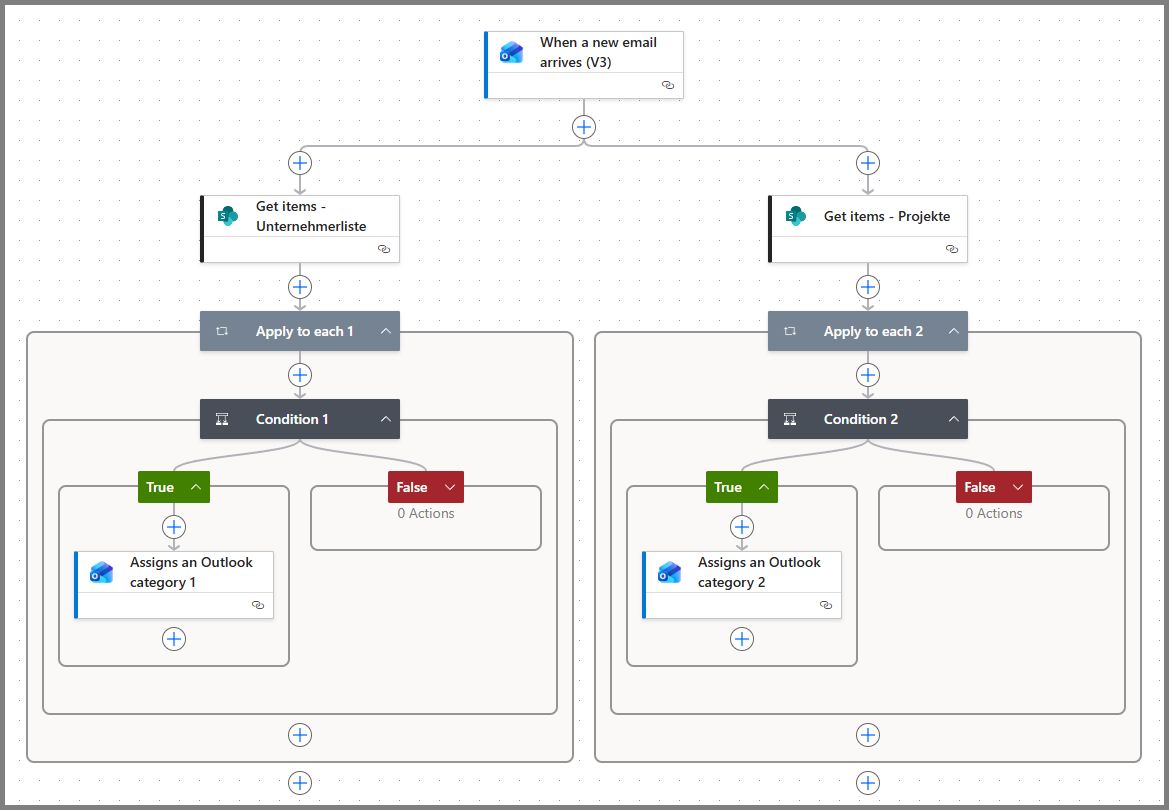Add a step below the email trigger
Image resolution: width=1169 pixels, height=810 pixels.
(584, 127)
